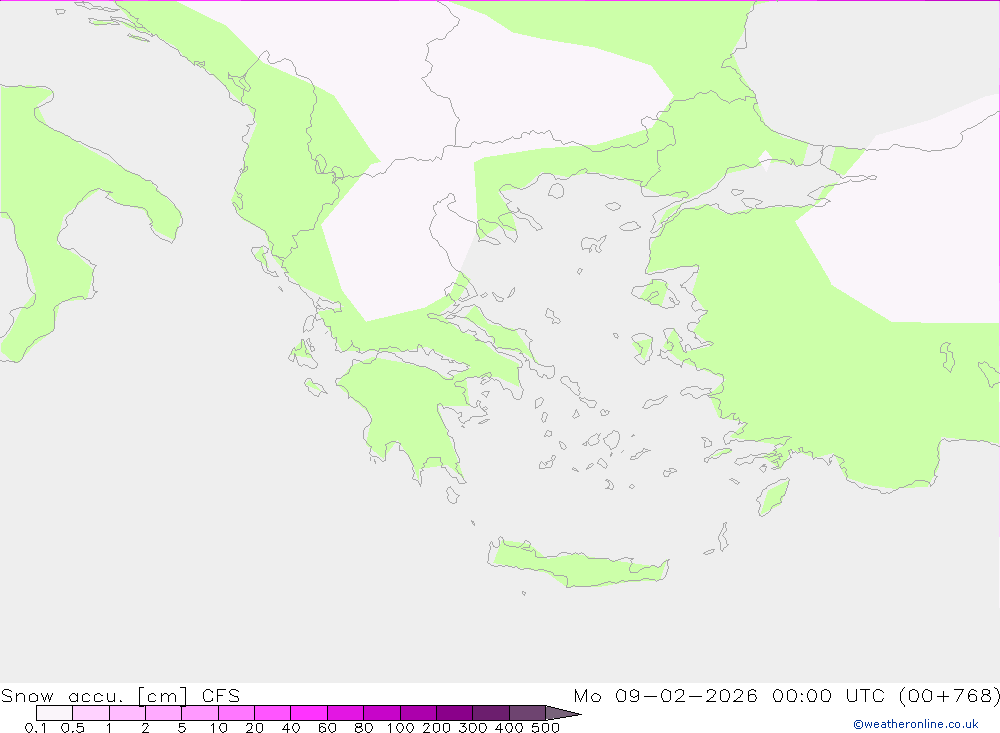Select the 100–200 cm purple legend swatch
1000x733 pixels.
click(x=418, y=713)
